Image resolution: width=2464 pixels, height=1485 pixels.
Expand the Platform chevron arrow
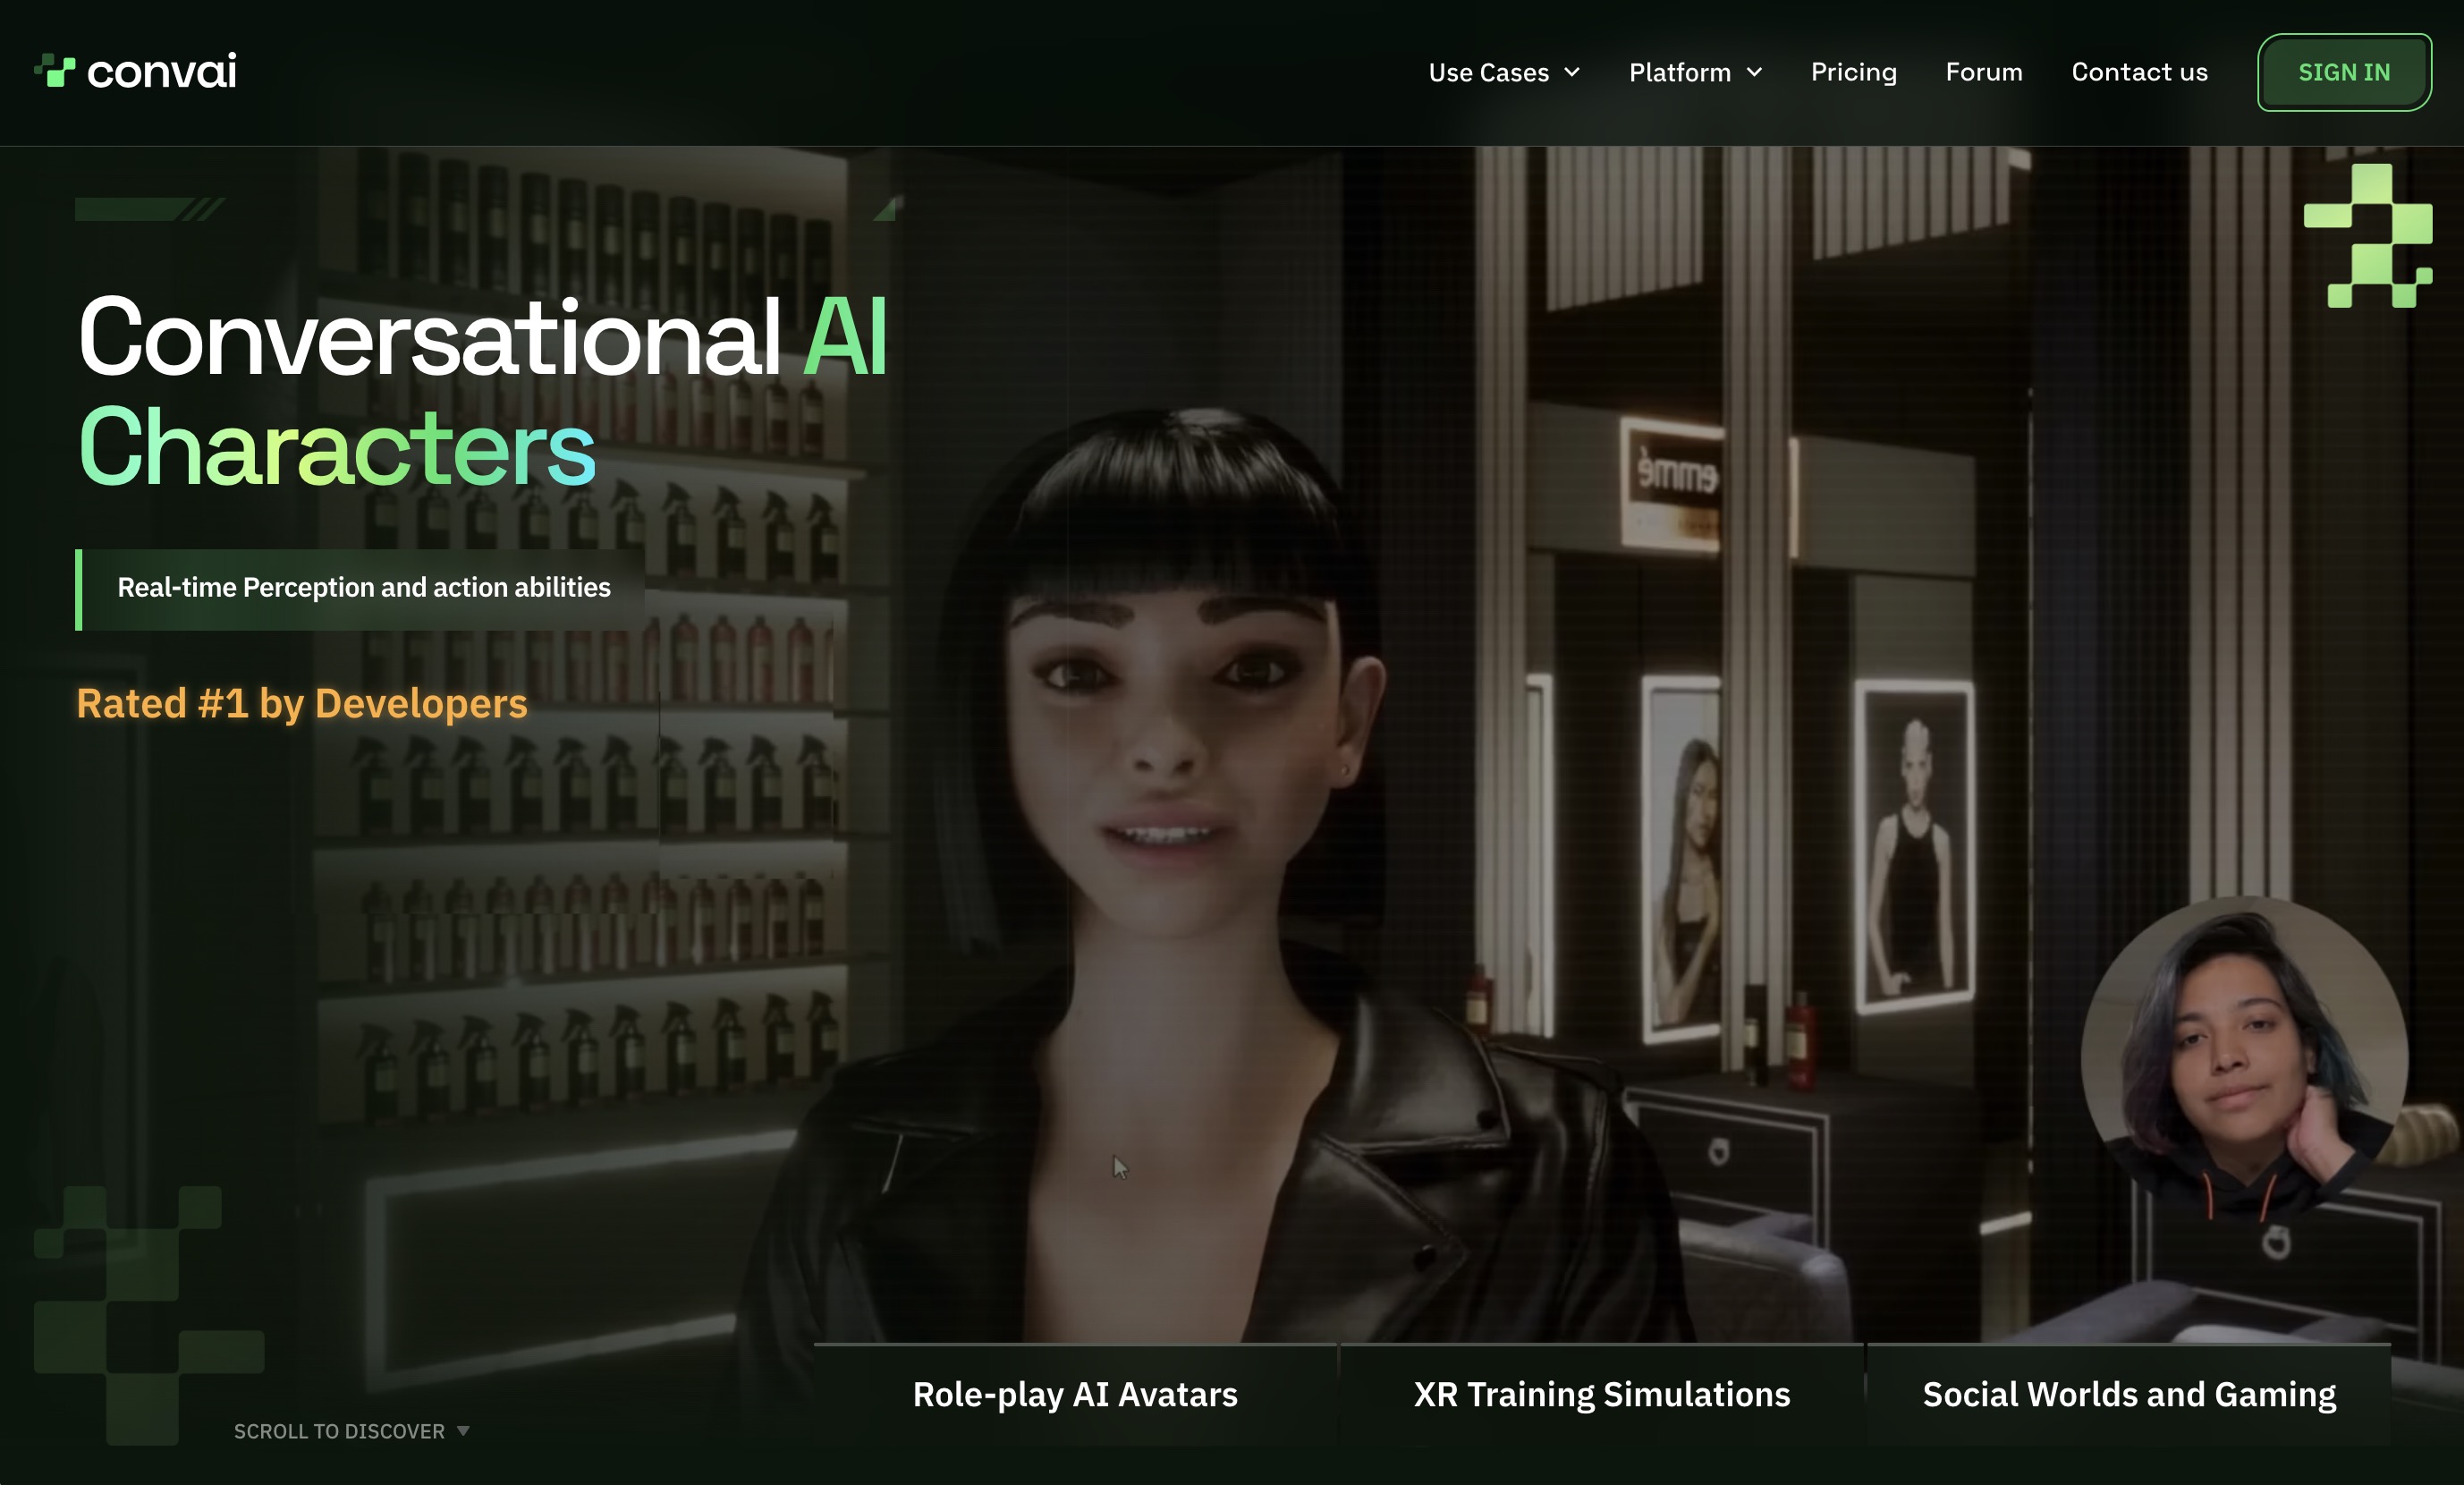pos(1754,72)
